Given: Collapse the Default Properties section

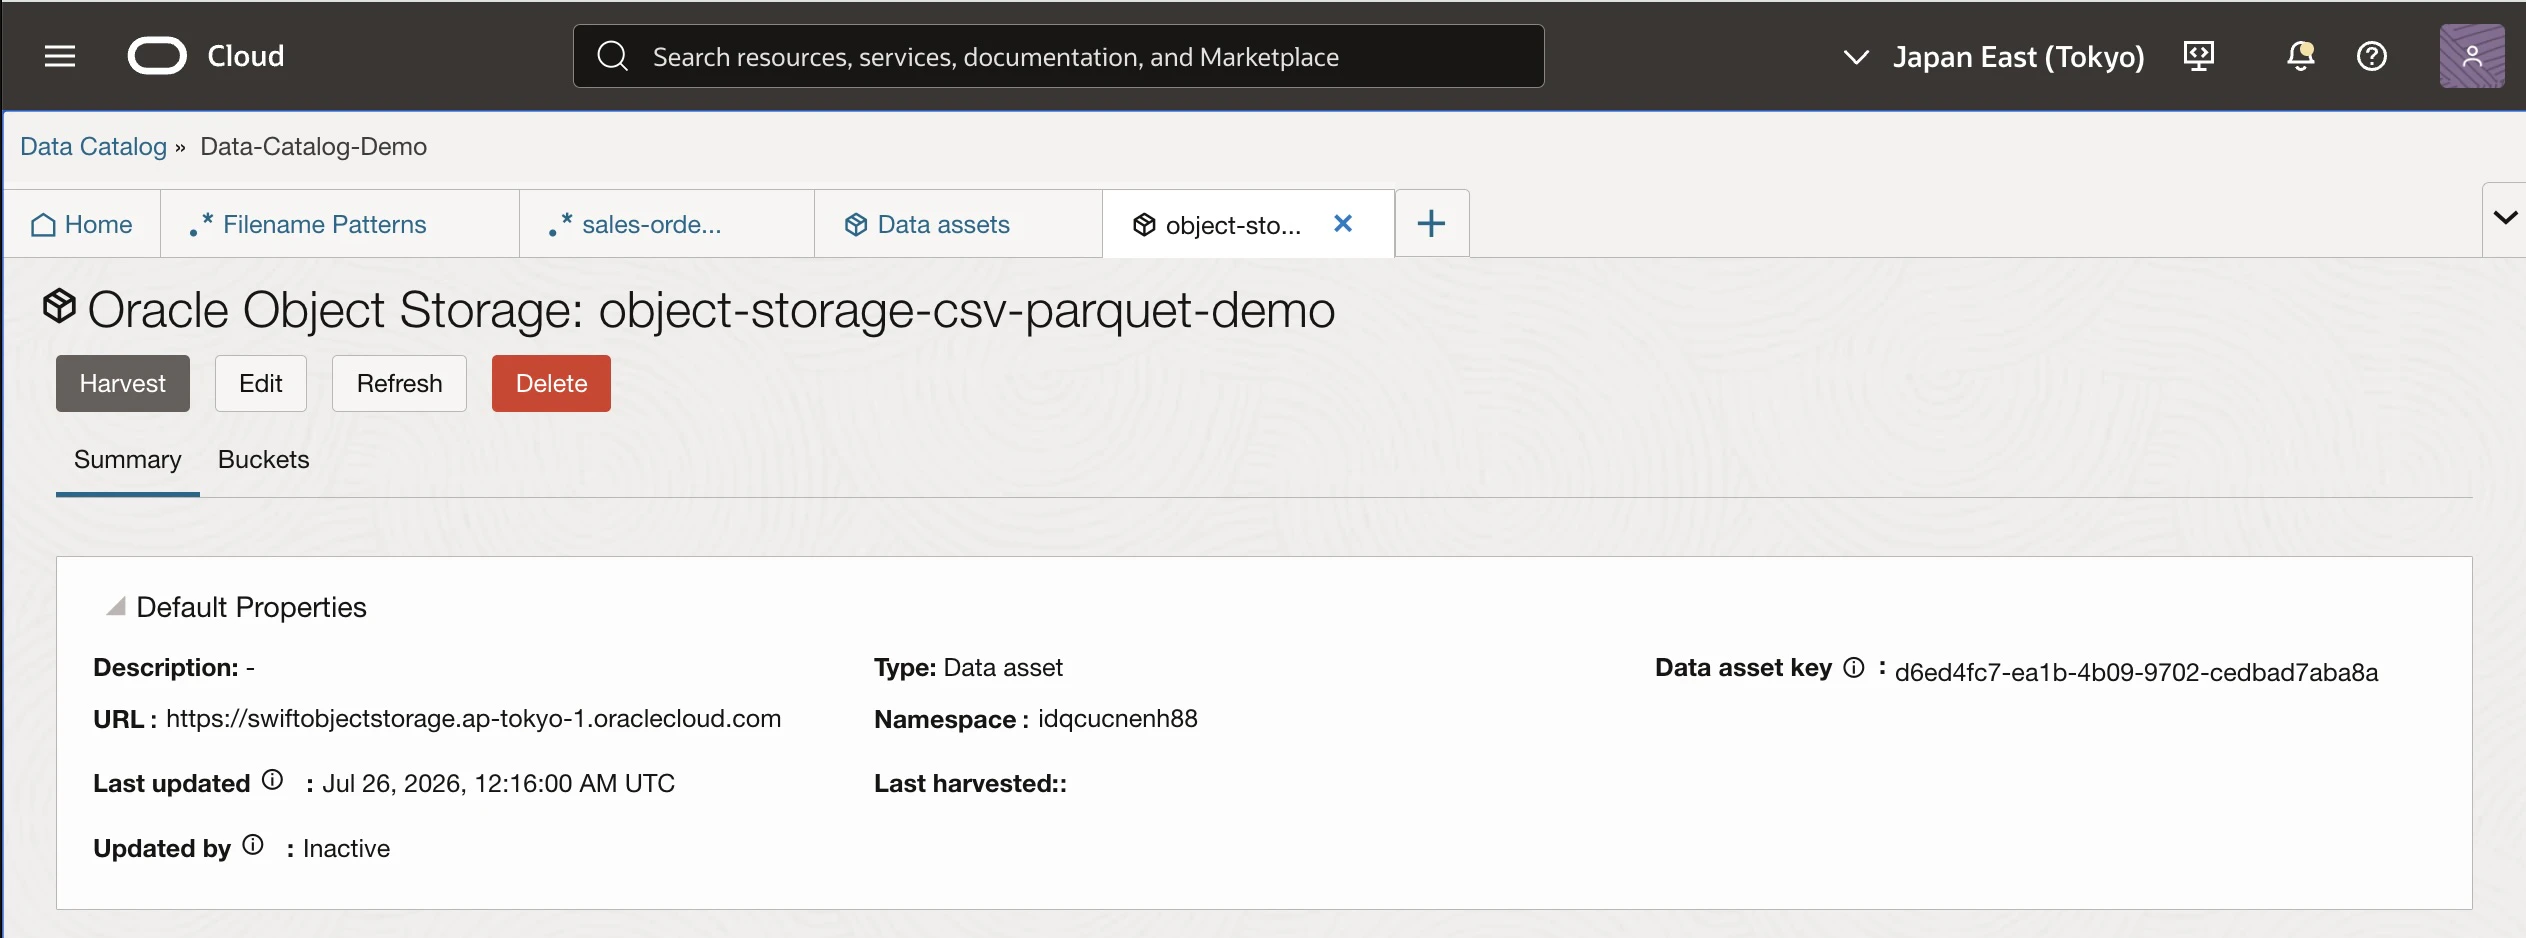Looking at the screenshot, I should pyautogui.click(x=116, y=607).
